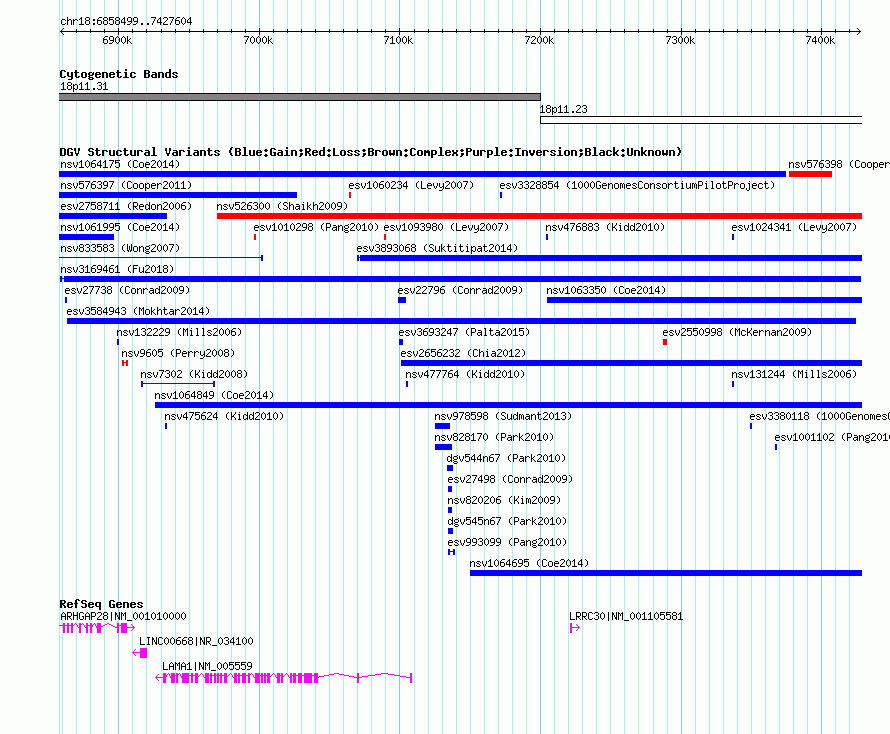Screen dimensions: 890x734
Task: Click the white 18p11.23 cytoband bar
Action: [701, 120]
